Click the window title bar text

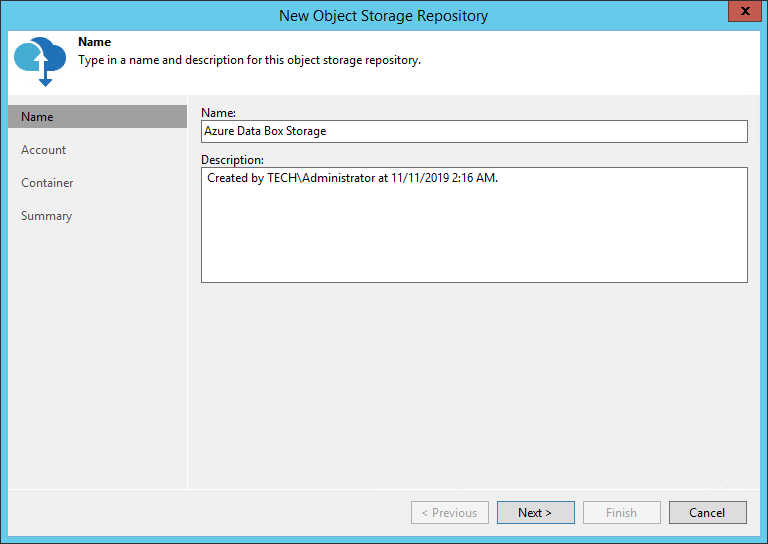383,15
